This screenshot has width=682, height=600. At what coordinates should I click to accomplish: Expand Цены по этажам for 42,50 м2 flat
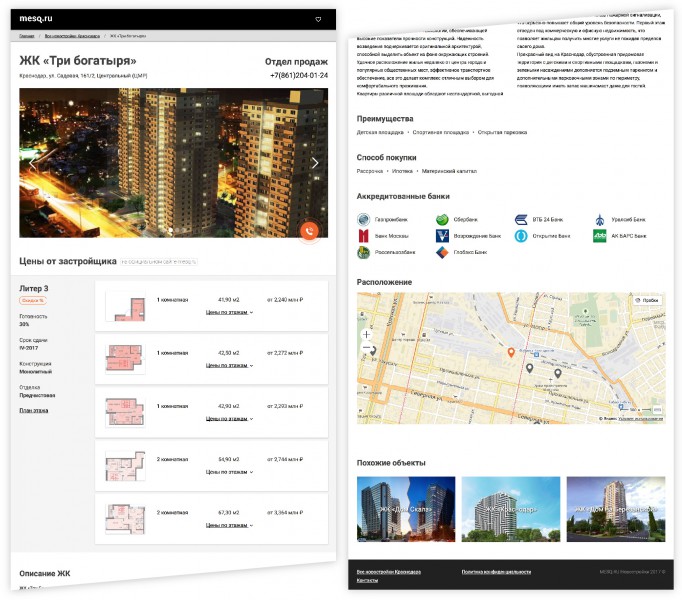pos(229,365)
